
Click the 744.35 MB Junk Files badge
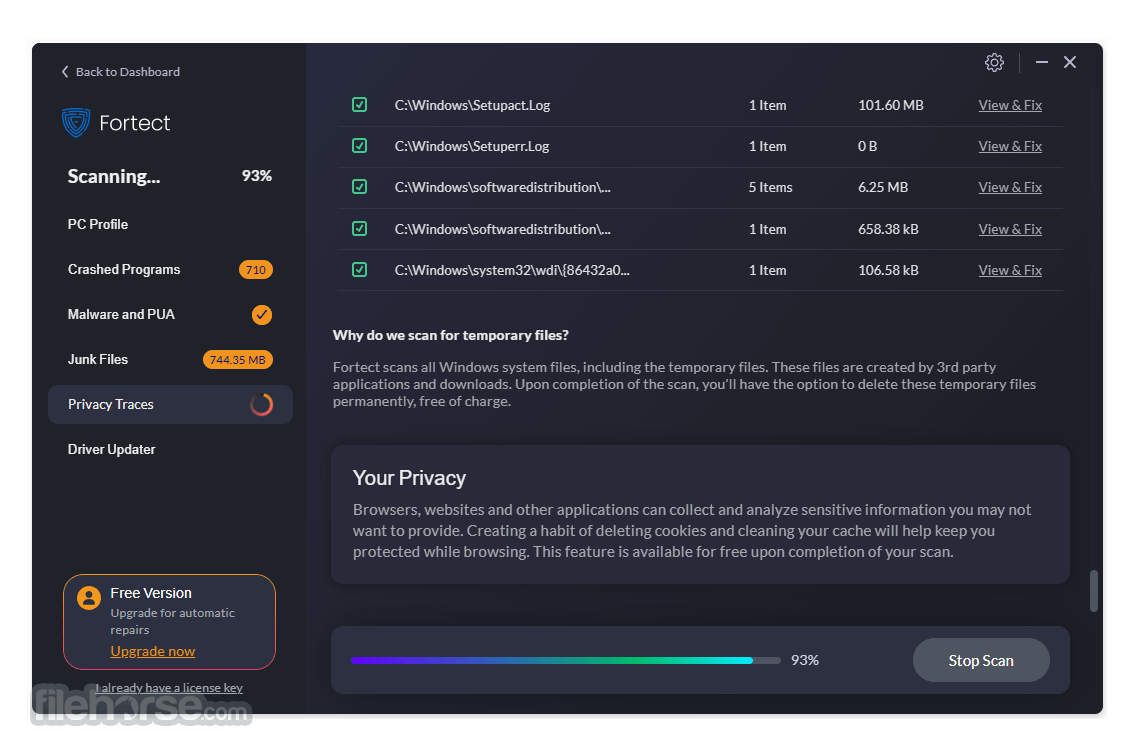point(237,360)
